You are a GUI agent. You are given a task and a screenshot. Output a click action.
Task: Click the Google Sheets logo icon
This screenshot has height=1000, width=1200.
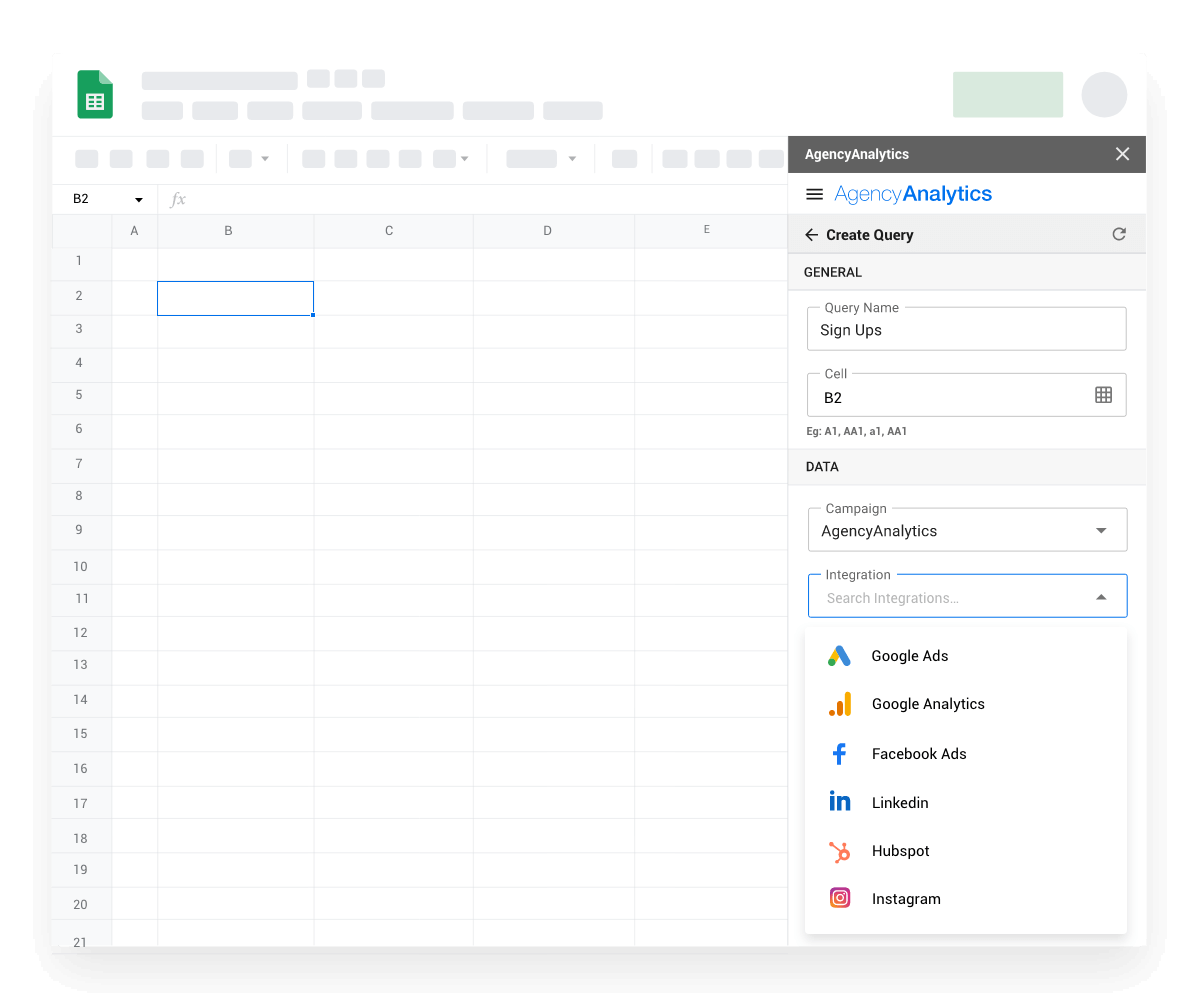pos(94,94)
